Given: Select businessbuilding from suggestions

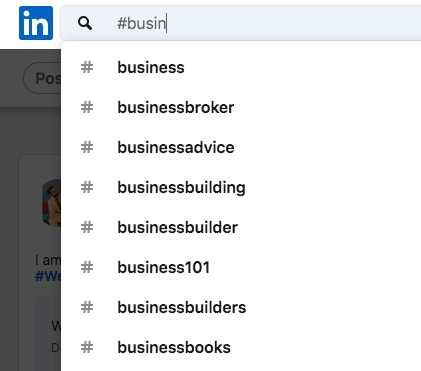Looking at the screenshot, I should (241, 187).
